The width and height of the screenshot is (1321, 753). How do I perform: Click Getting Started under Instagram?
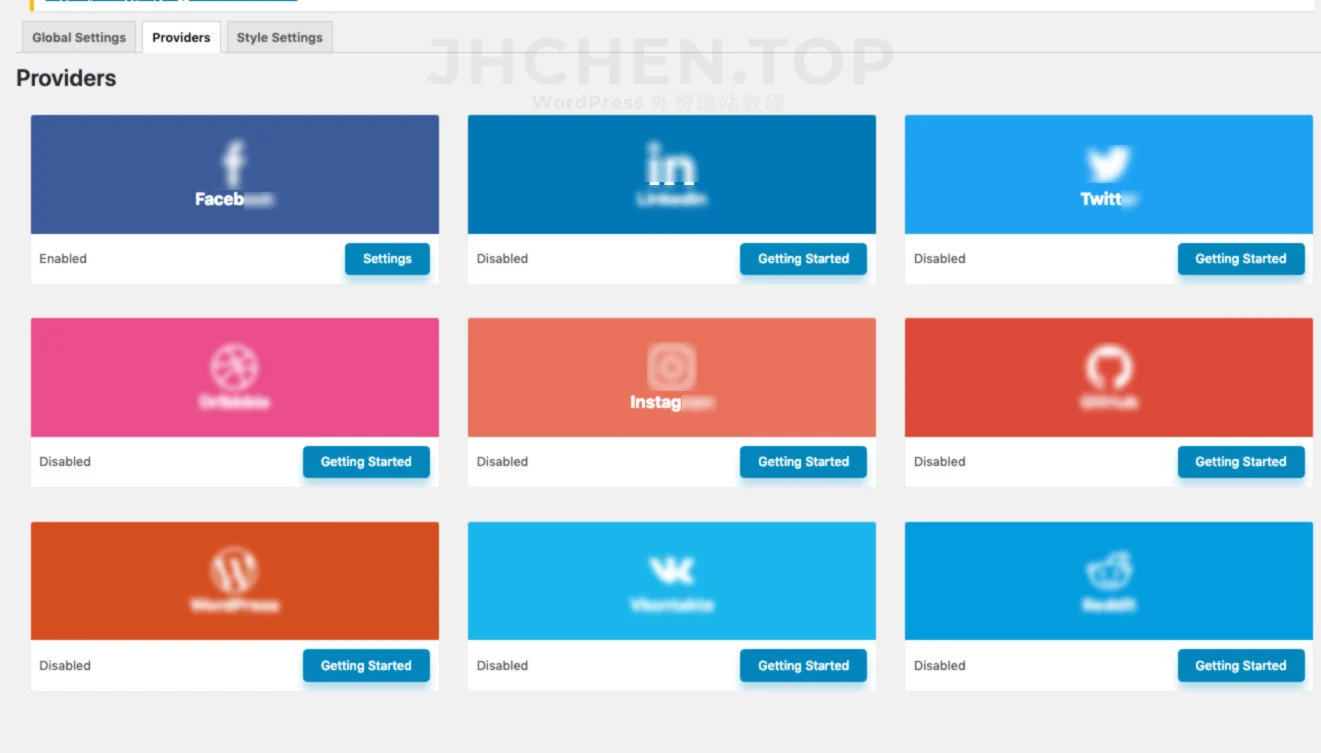pyautogui.click(x=803, y=462)
